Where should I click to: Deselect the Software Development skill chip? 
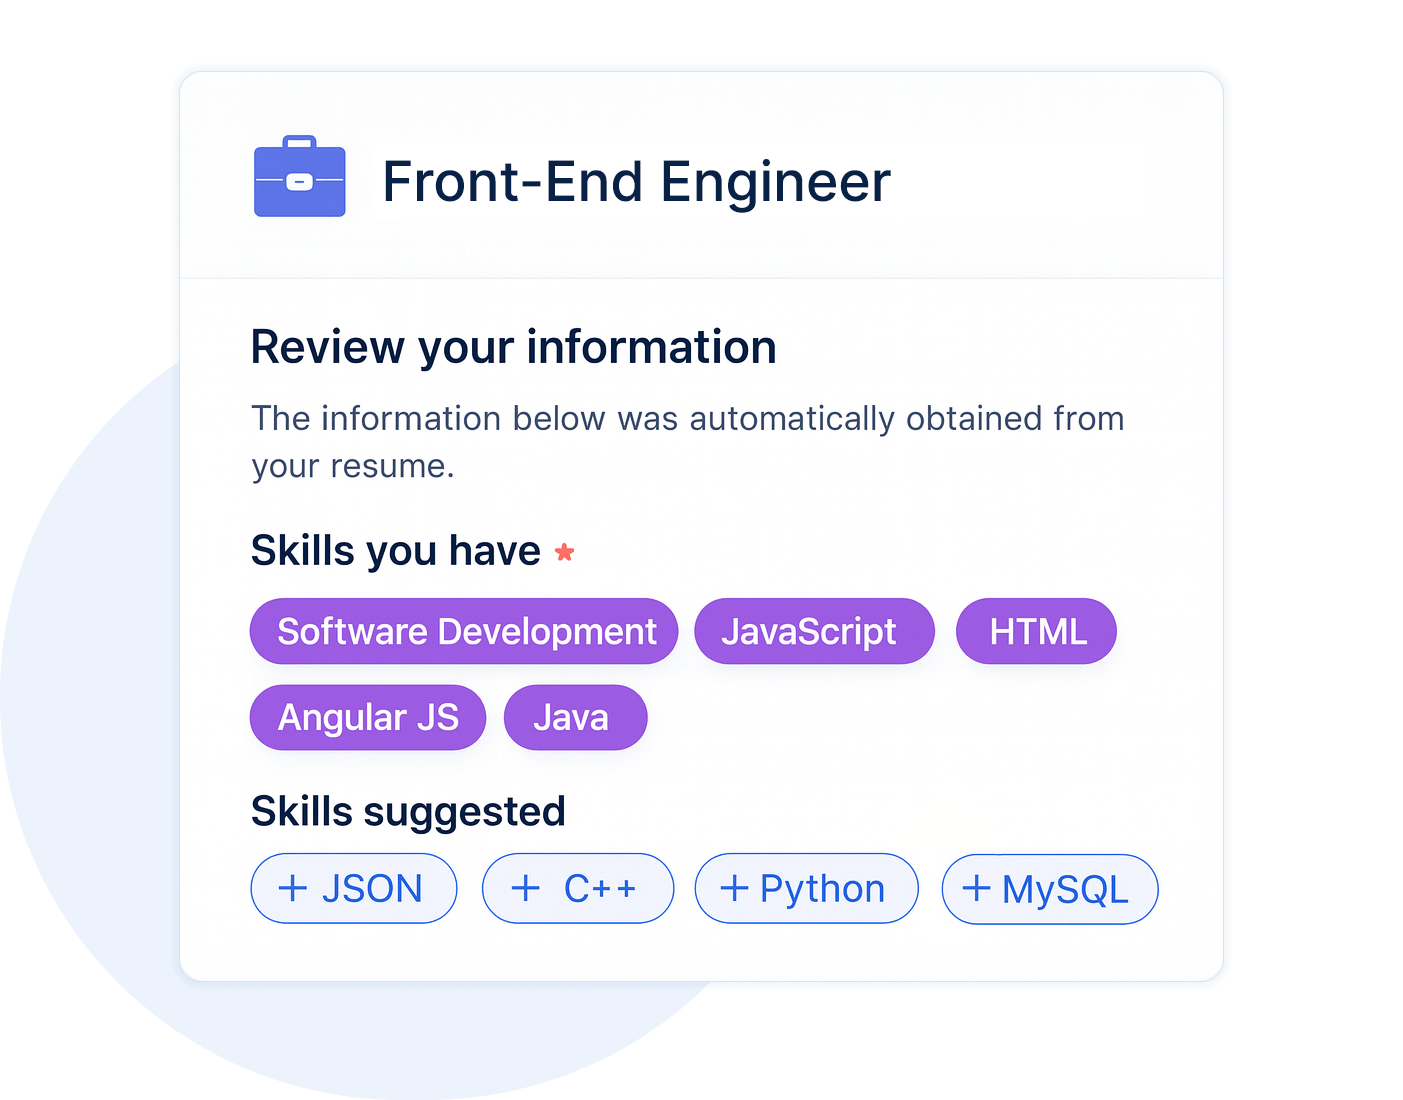464,631
